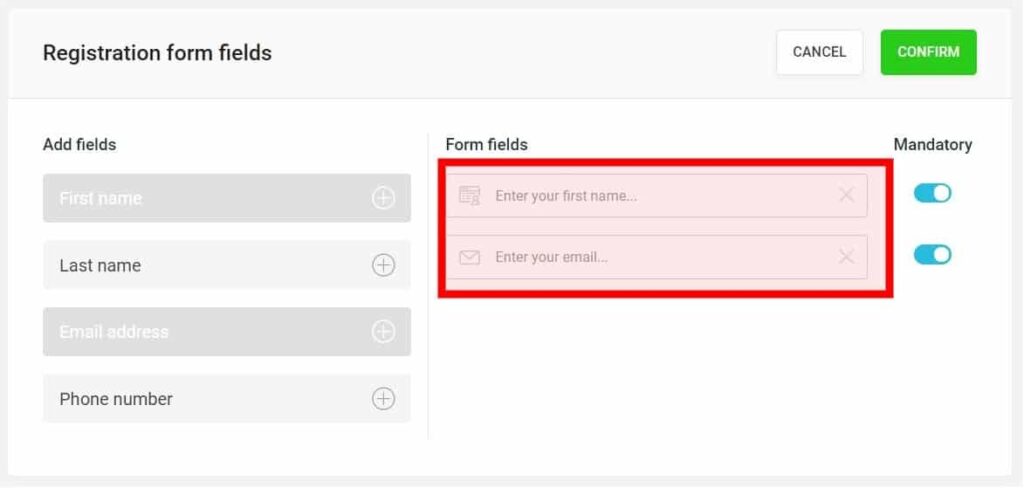Click the Registration form fields title
Image resolution: width=1024 pixels, height=488 pixels.
157,53
